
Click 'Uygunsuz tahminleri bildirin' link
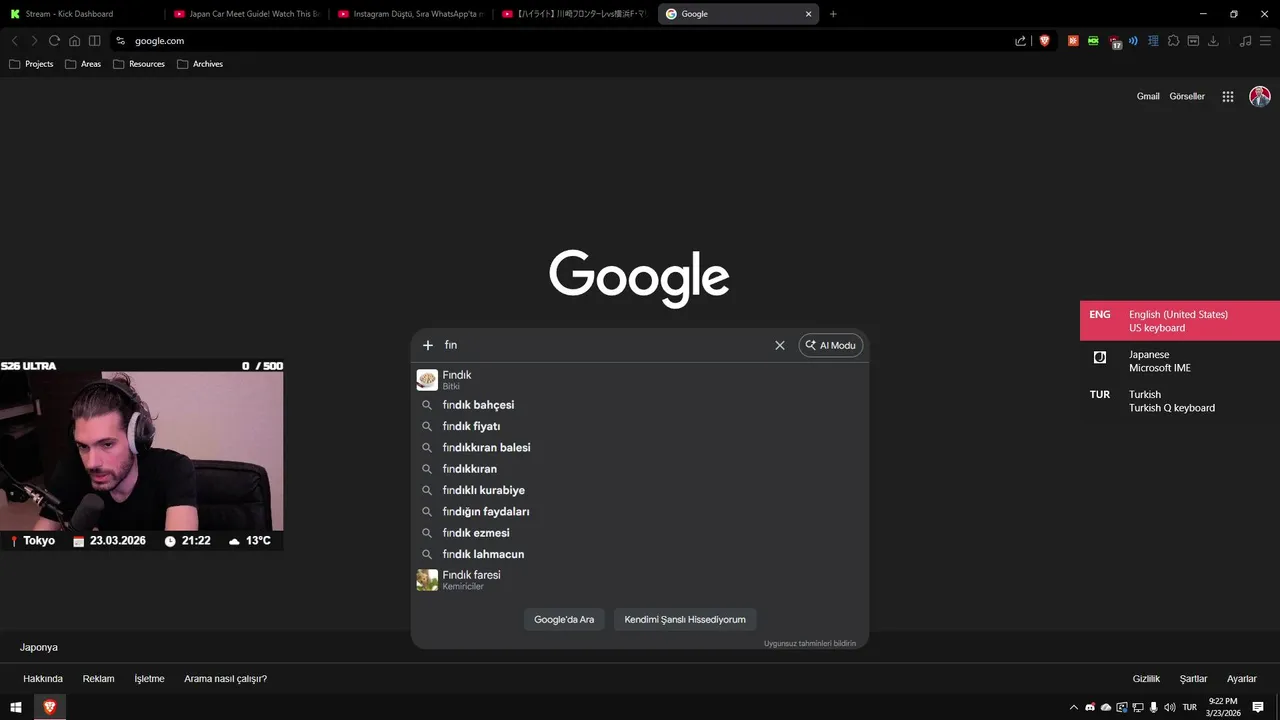point(810,643)
